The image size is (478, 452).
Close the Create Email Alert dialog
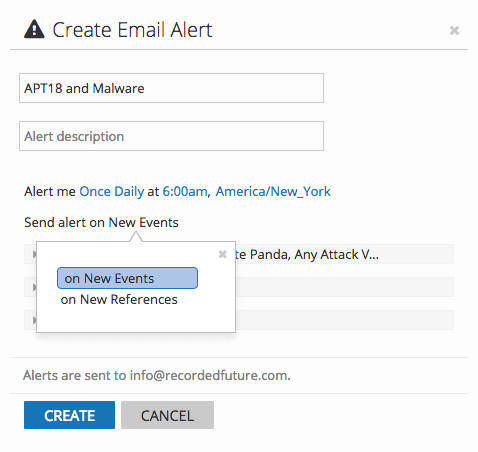(454, 31)
